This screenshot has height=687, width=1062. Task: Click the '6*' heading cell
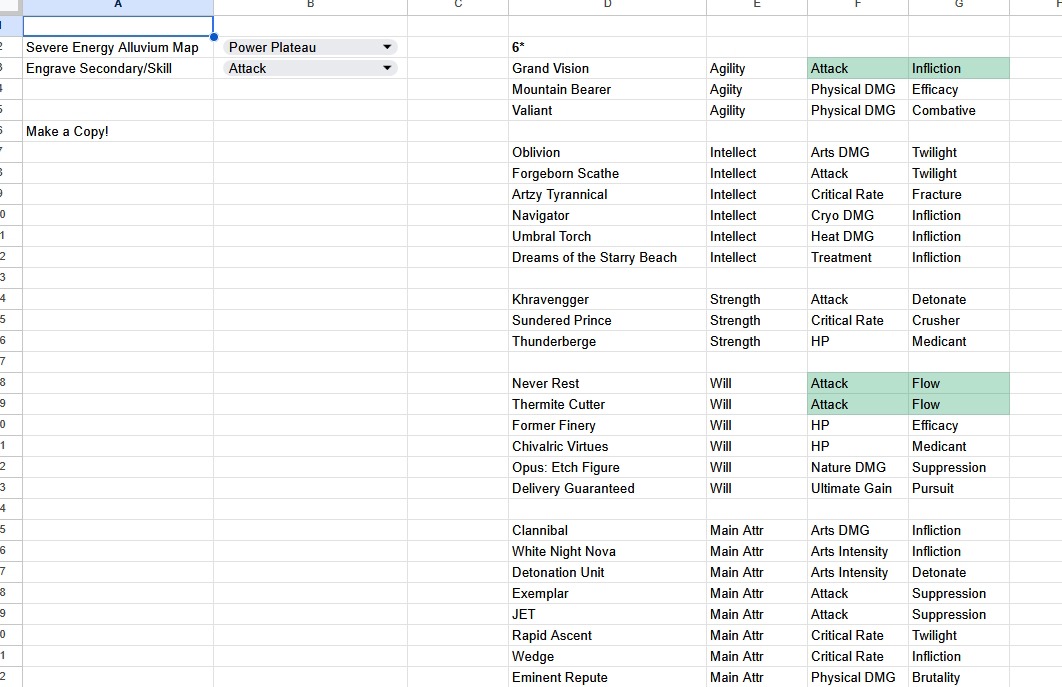(608, 47)
